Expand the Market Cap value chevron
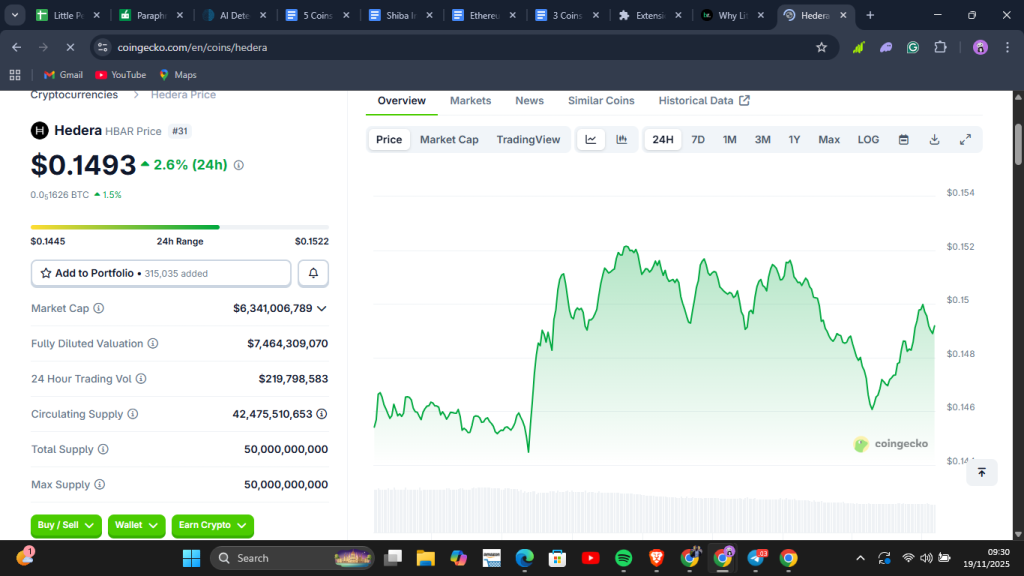The width and height of the screenshot is (1024, 576). [322, 309]
